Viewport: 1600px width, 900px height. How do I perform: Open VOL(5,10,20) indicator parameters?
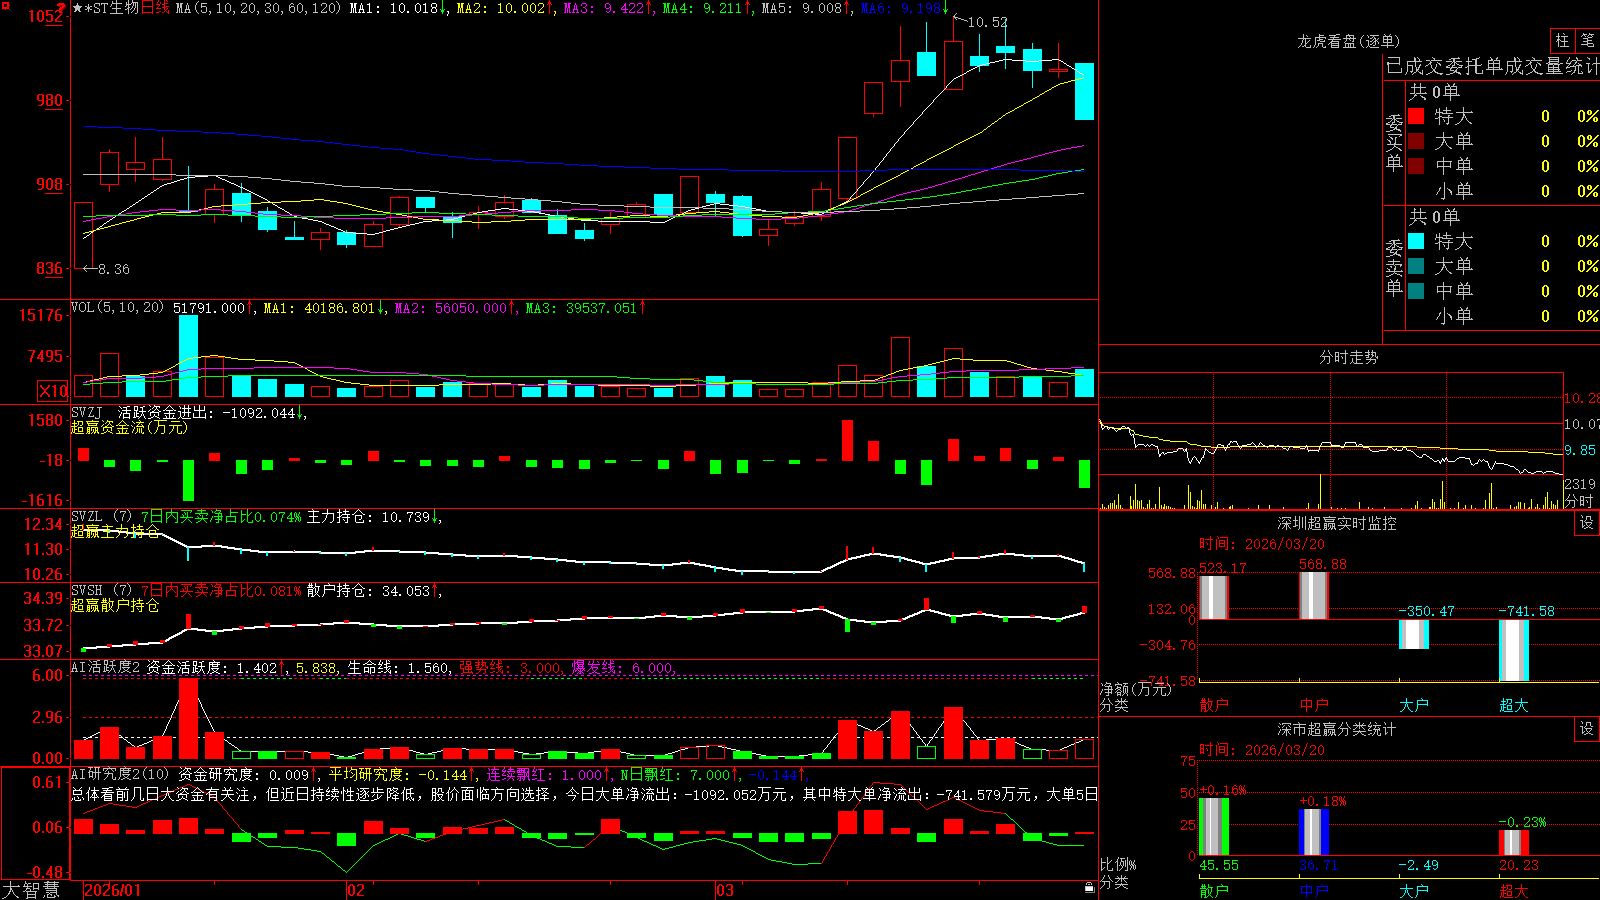coord(117,308)
